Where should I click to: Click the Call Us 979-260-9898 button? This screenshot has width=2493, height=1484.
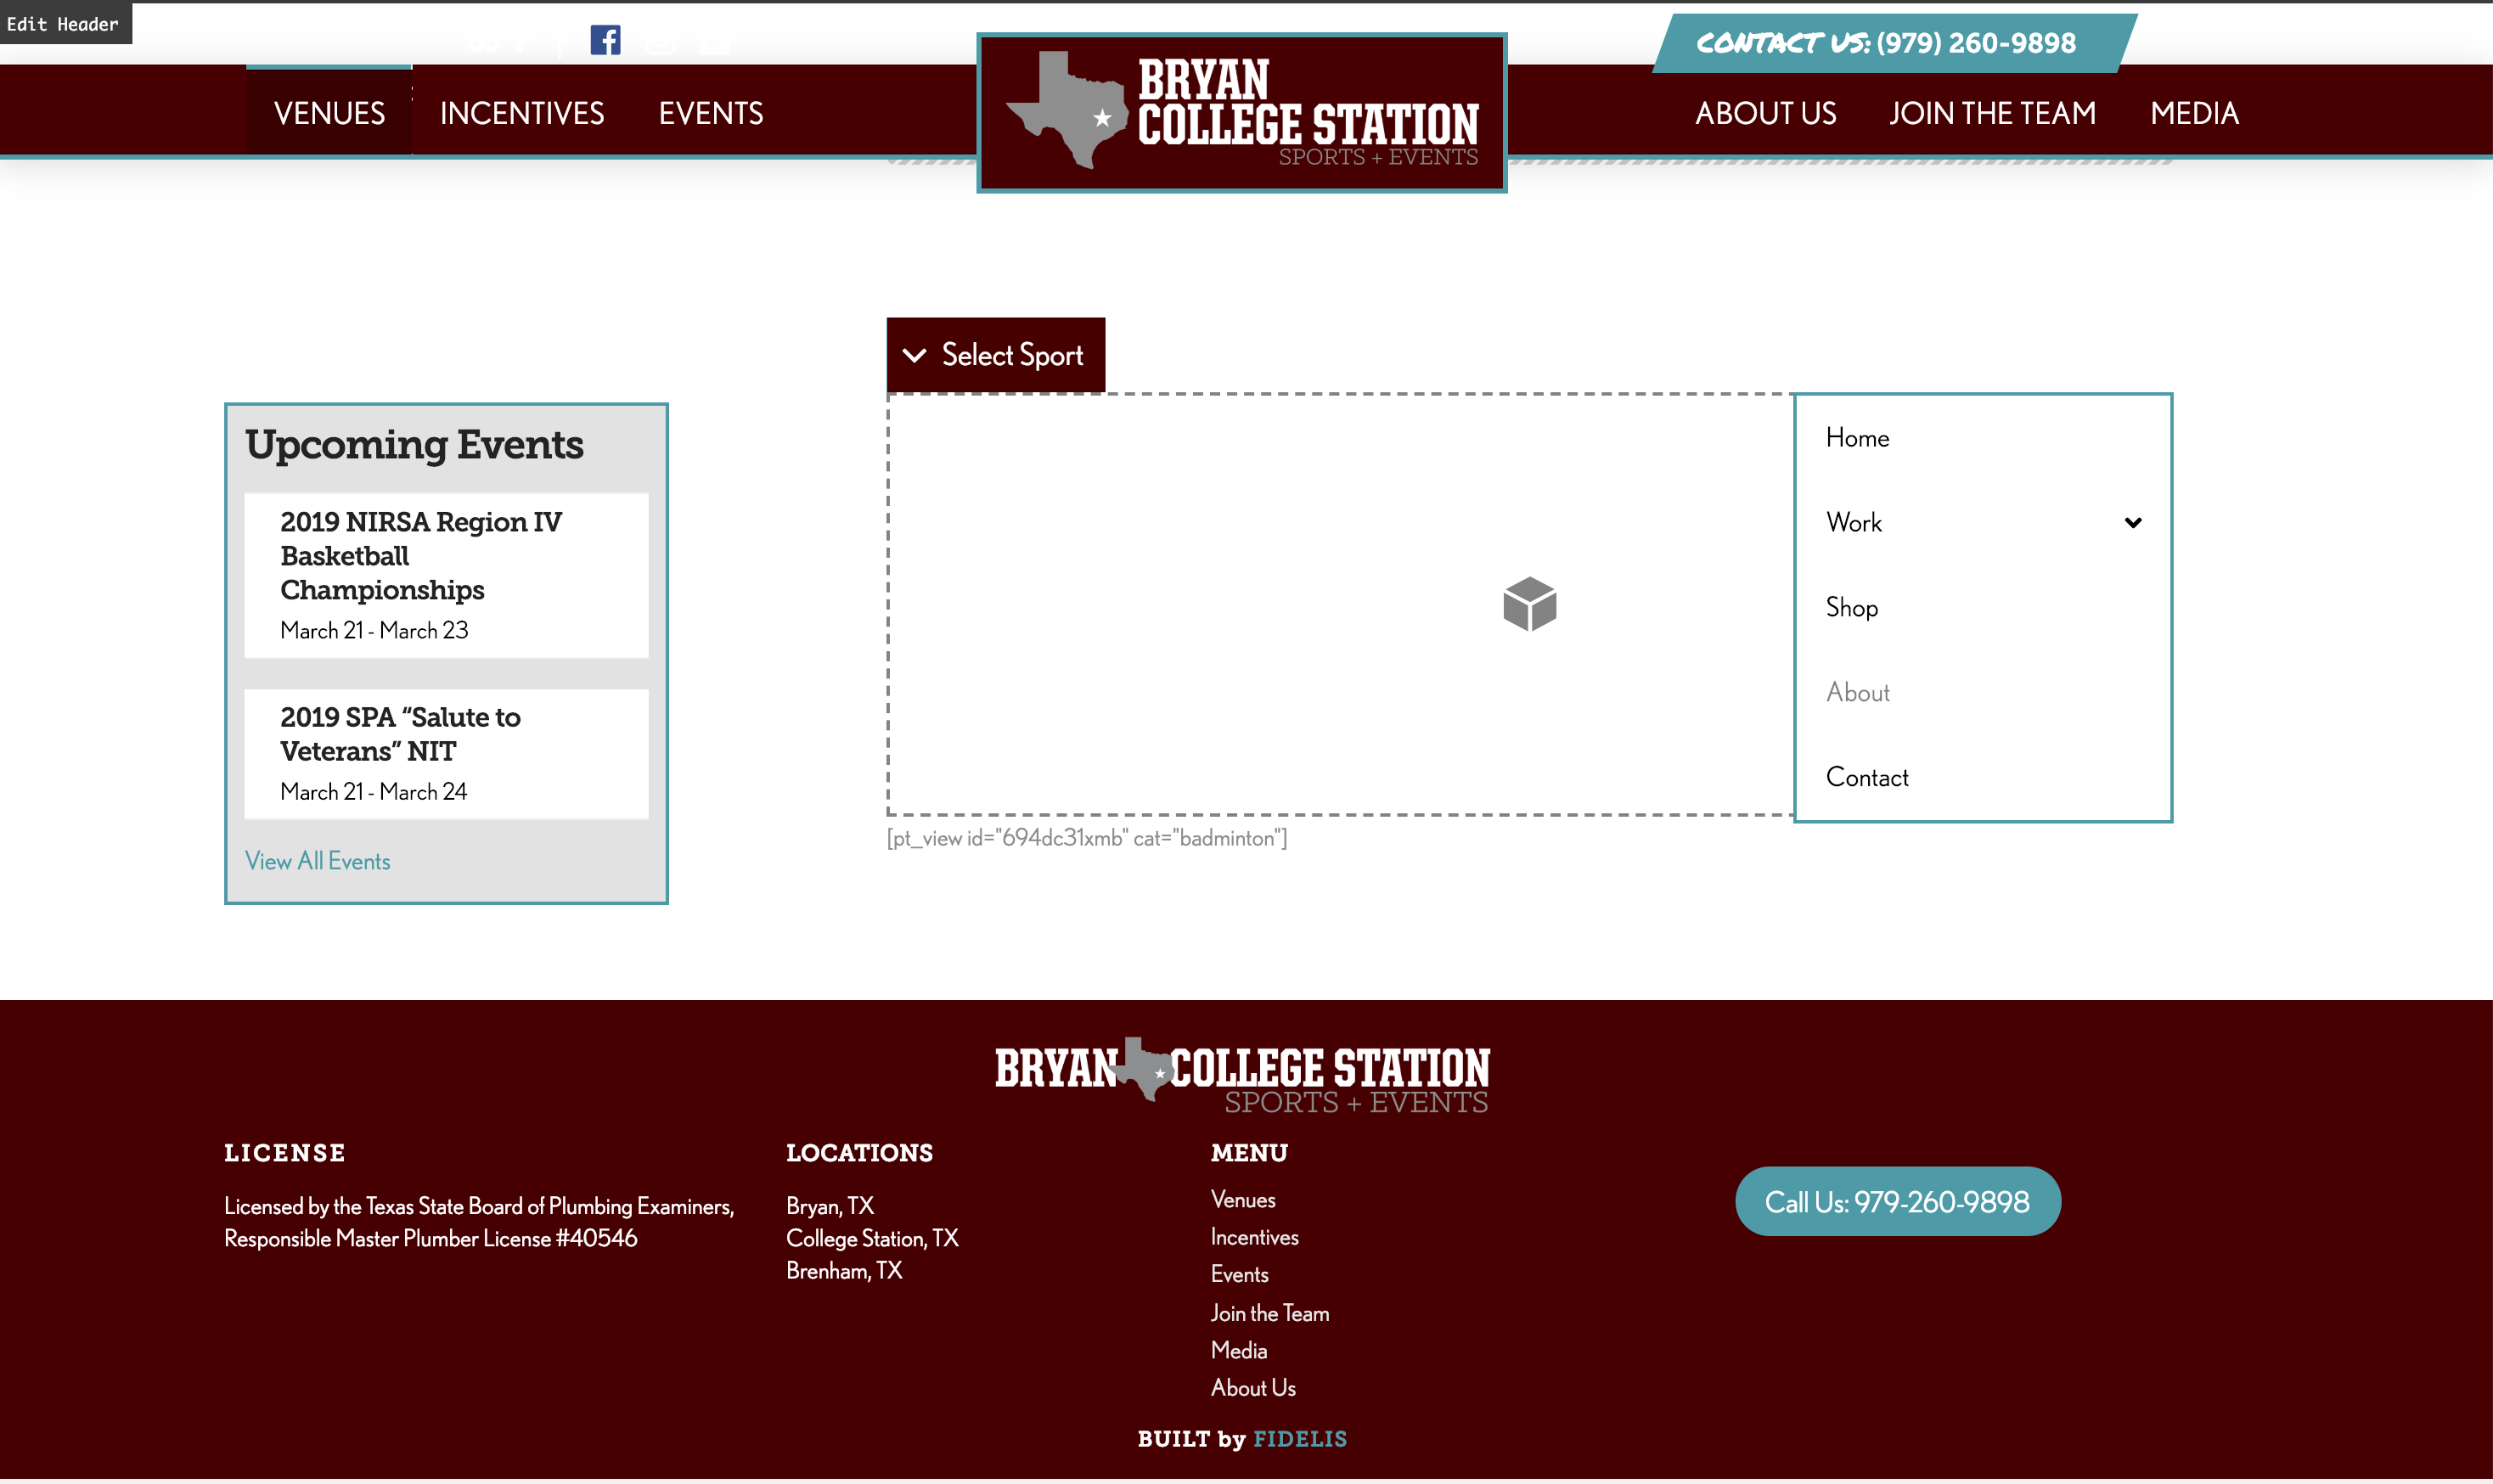[1897, 1201]
